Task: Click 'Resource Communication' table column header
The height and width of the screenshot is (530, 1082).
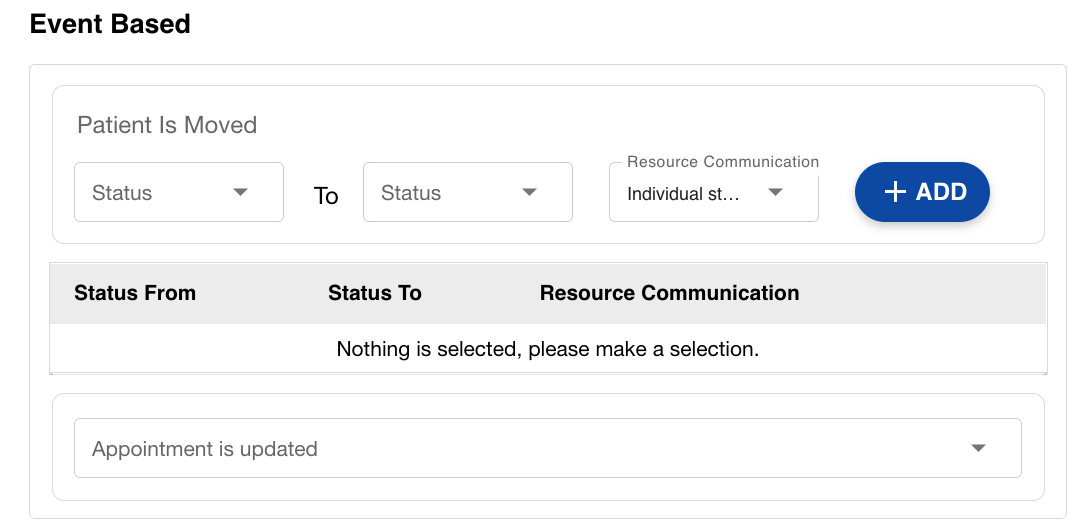Action: tap(669, 293)
